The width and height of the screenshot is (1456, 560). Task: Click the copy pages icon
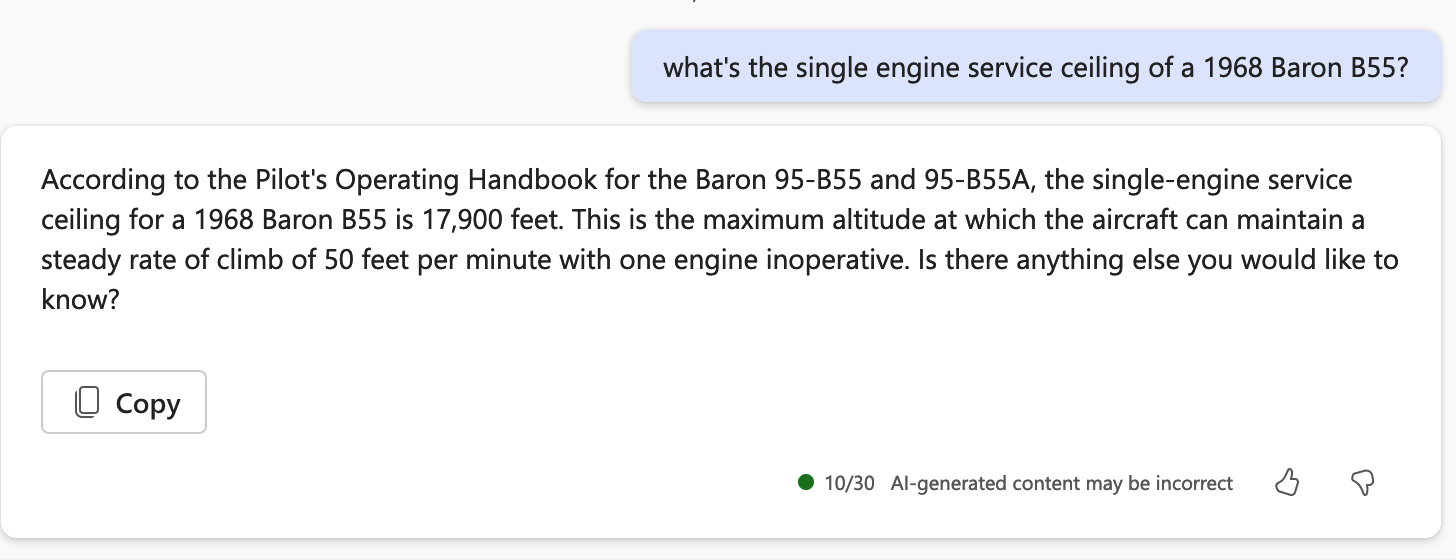(88, 403)
